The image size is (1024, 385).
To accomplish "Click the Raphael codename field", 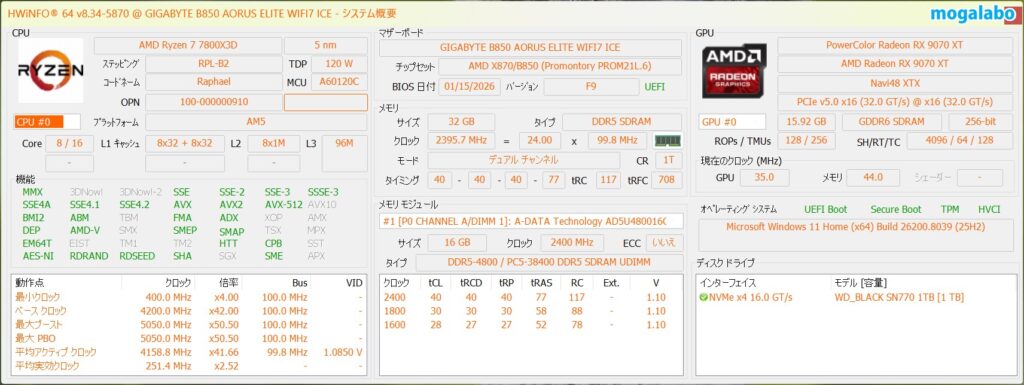I will coord(213,82).
